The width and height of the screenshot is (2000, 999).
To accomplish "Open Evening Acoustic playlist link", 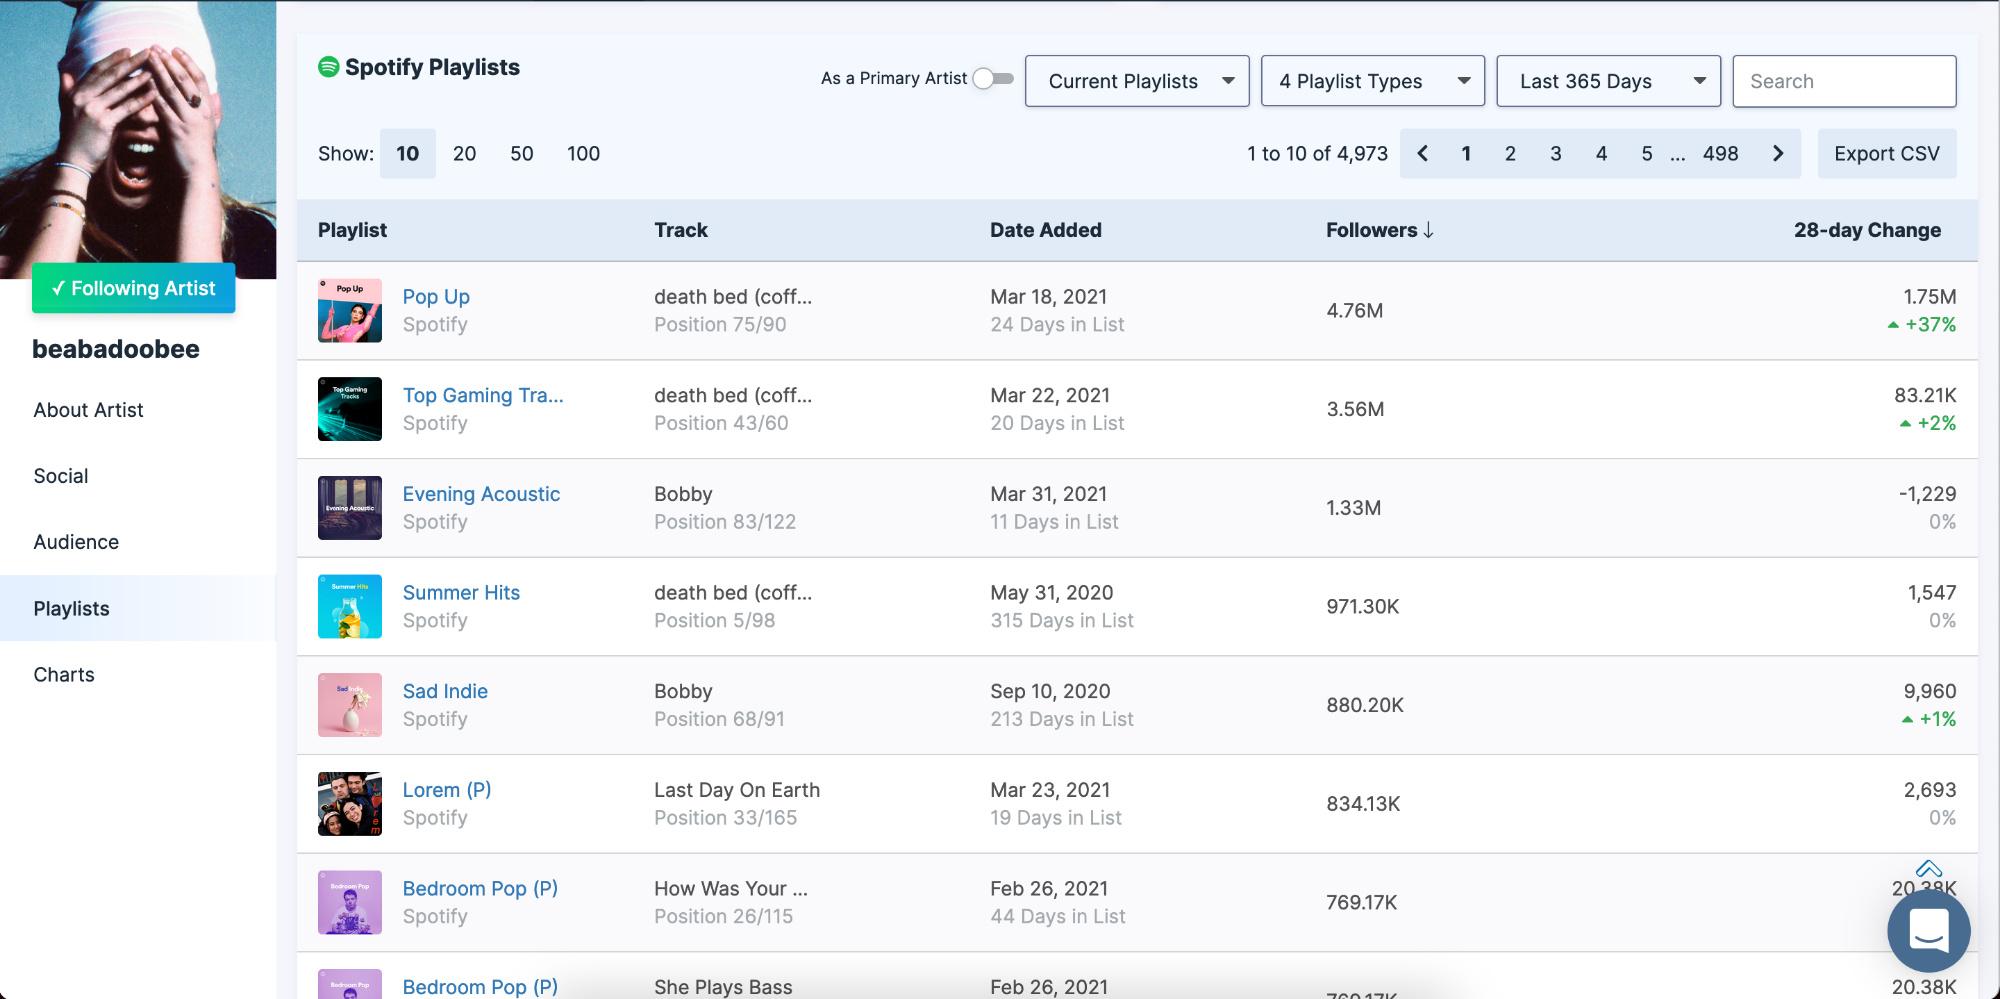I will click(481, 494).
